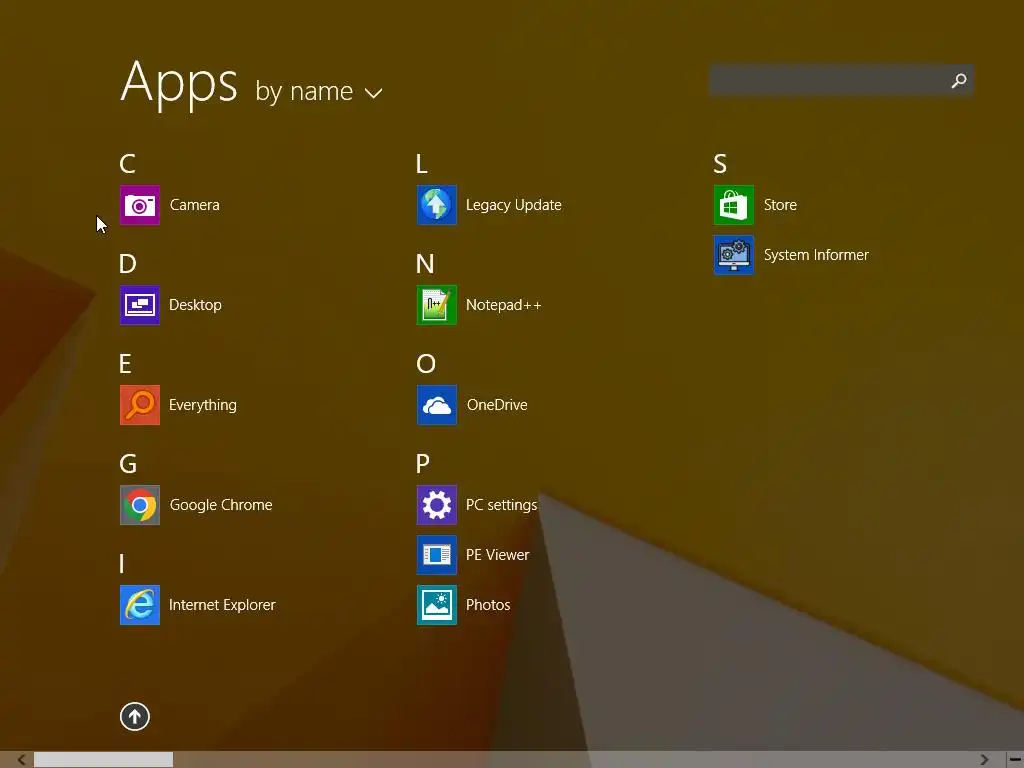Go back to Start via up arrow

tap(135, 716)
